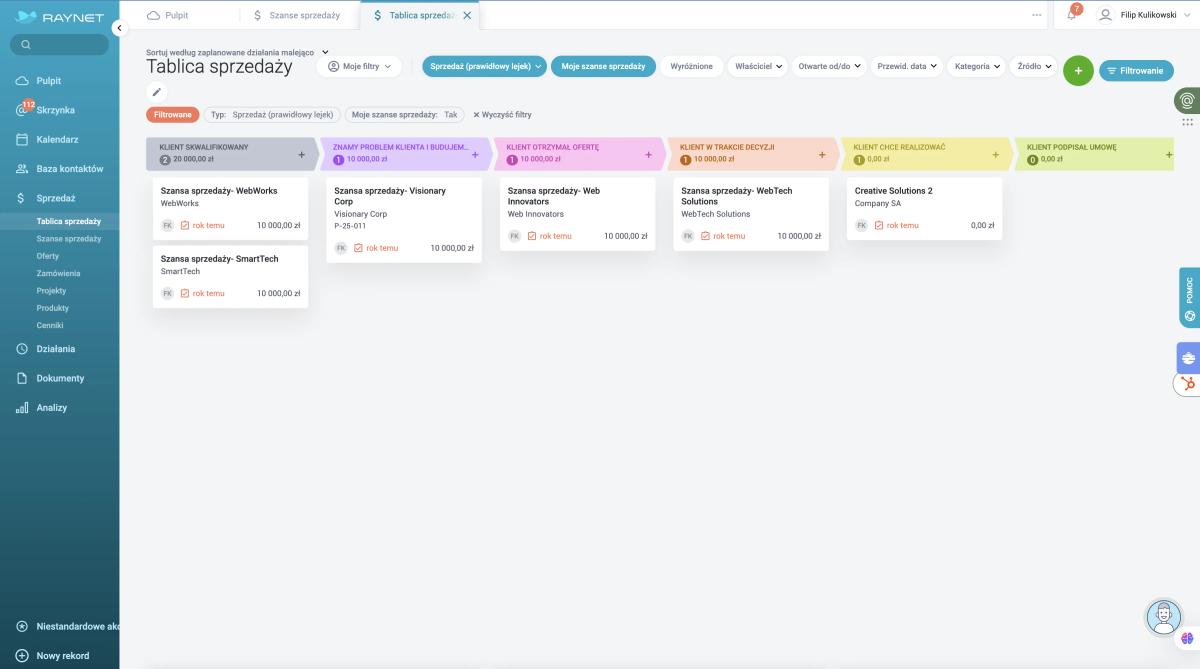Click the activity checkbox icon on the Visionary Corp card
This screenshot has width=1200, height=669.
[x=358, y=248]
